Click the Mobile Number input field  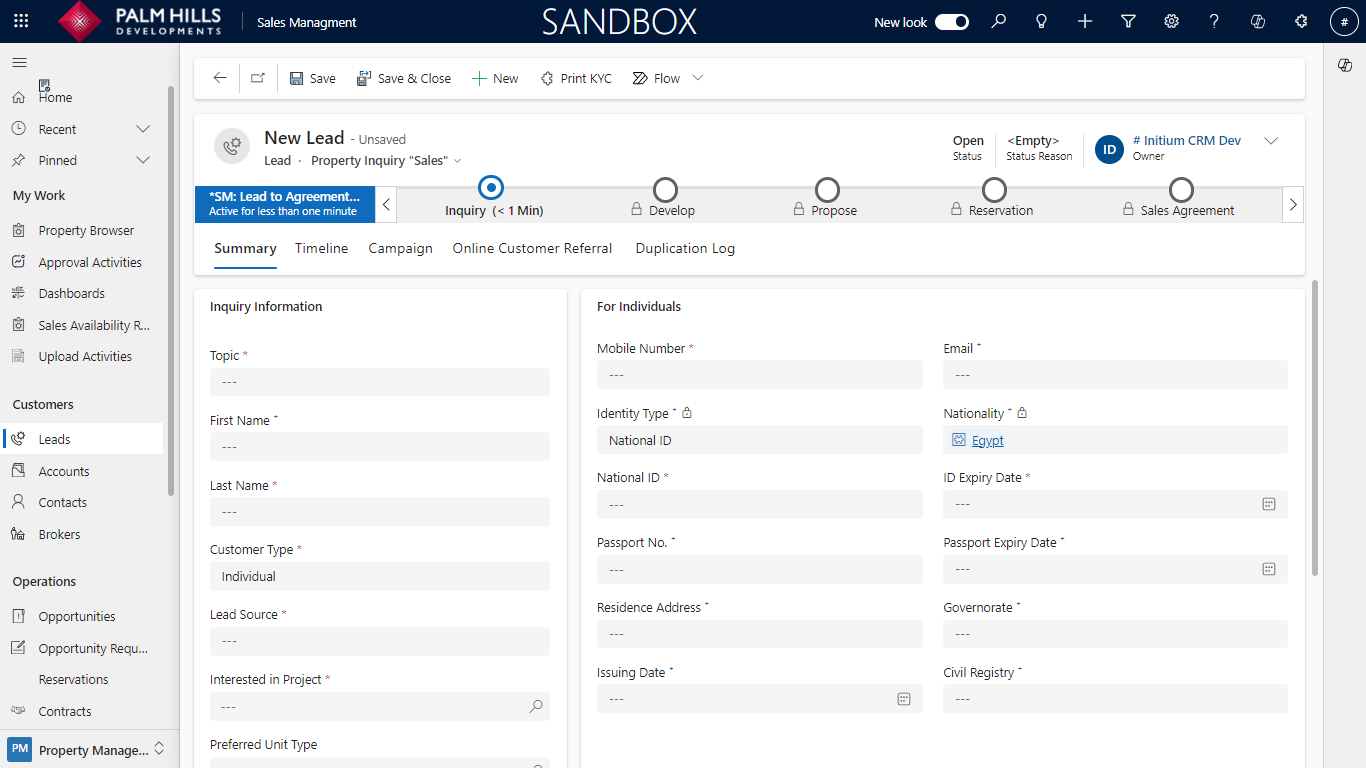click(759, 375)
